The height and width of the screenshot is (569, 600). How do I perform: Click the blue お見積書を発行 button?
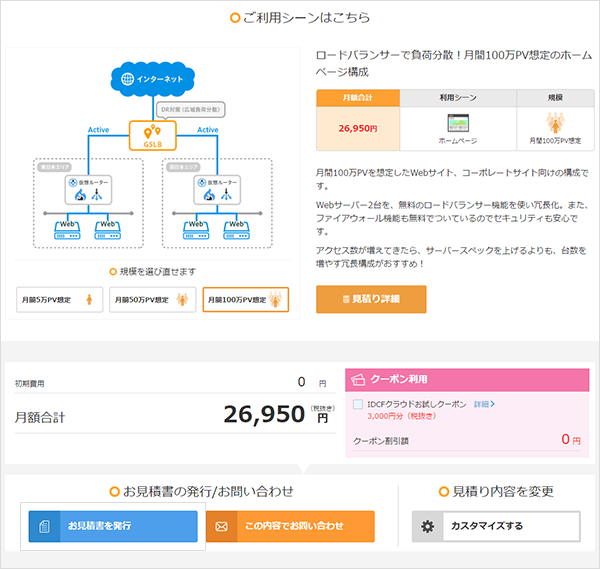pos(113,526)
